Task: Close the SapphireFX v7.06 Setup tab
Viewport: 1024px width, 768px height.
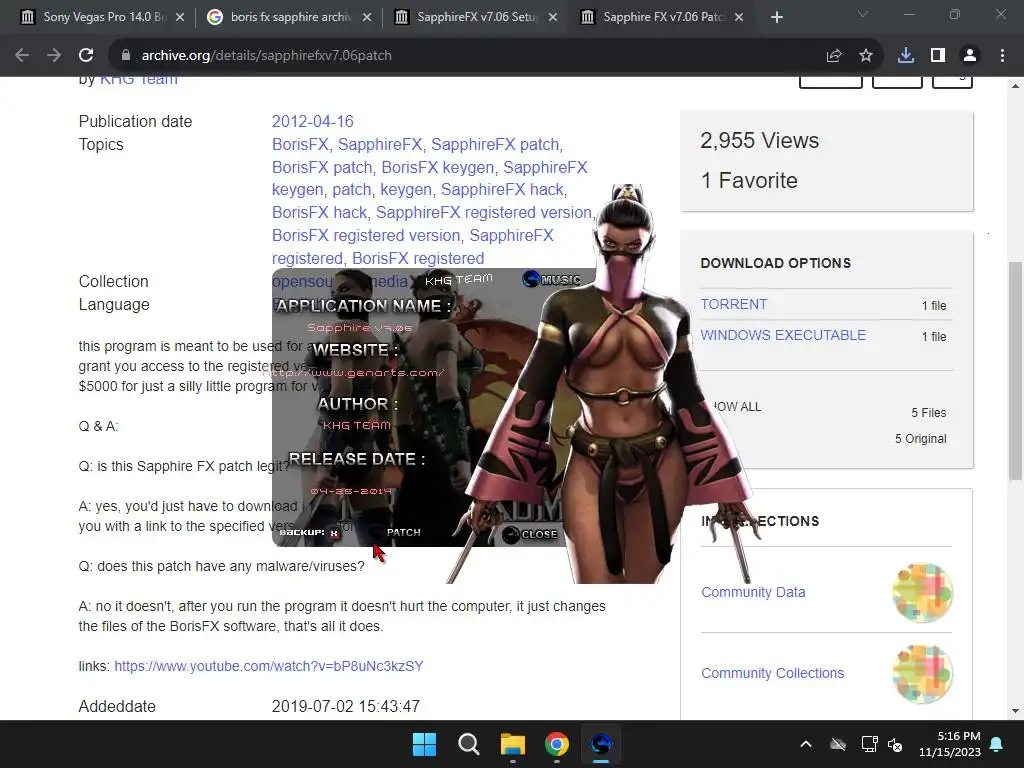Action: (553, 17)
